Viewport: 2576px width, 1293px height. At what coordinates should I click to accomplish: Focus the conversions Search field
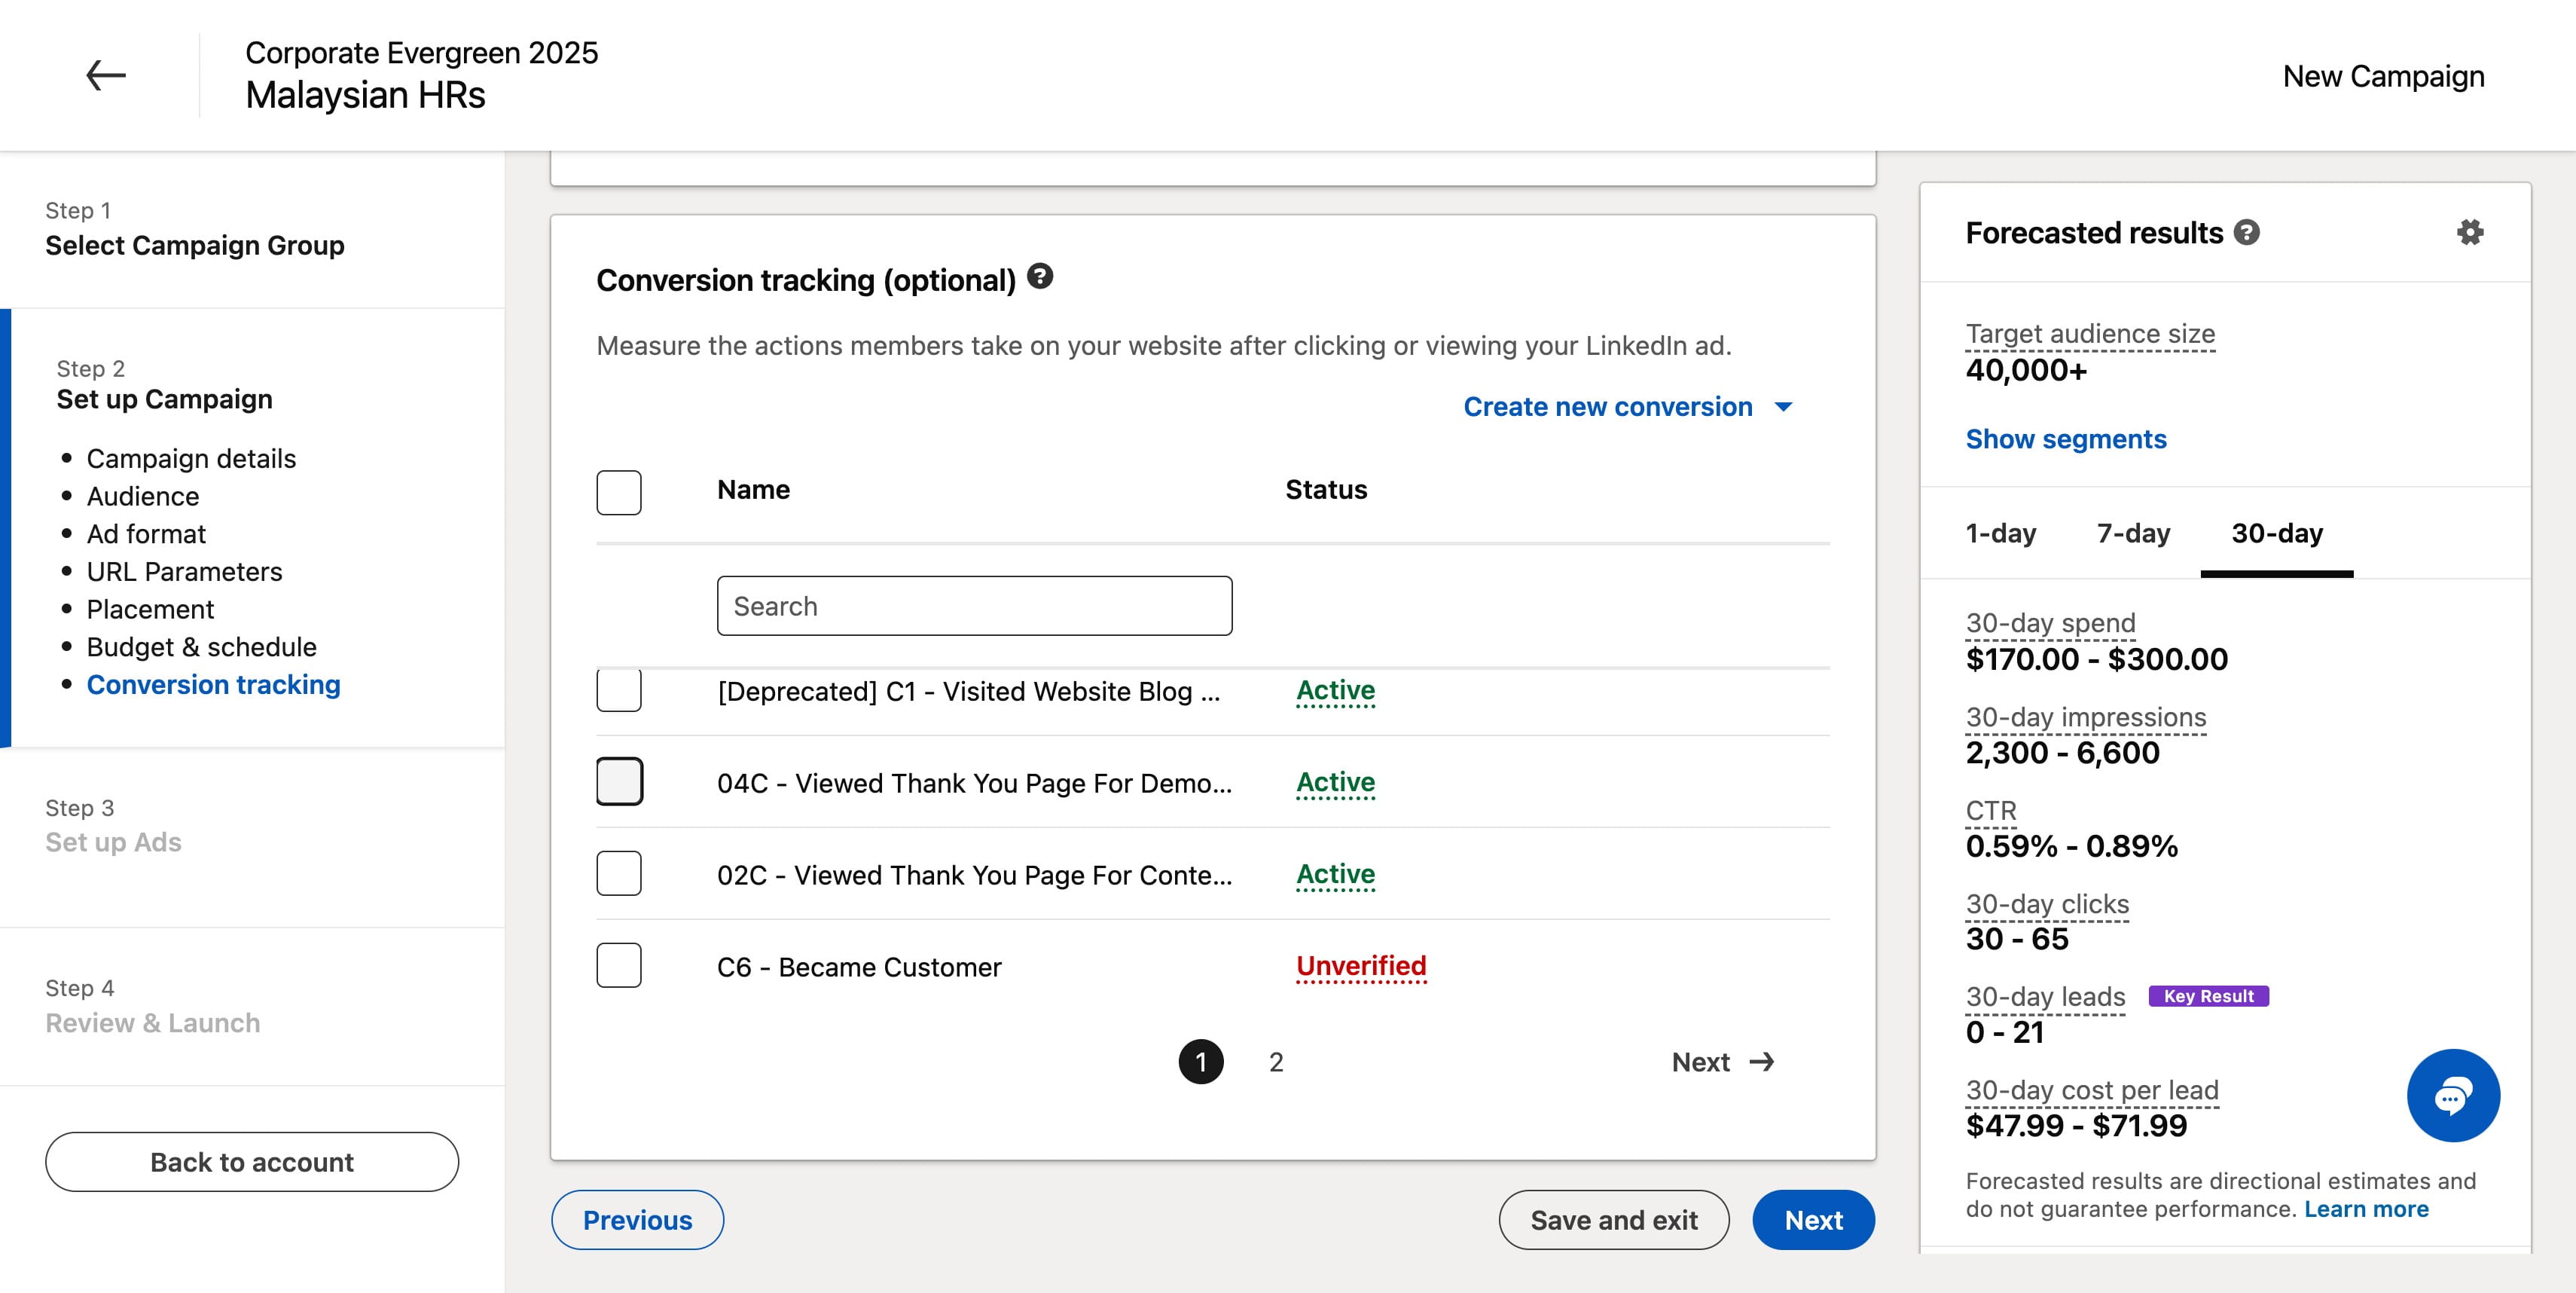974,606
